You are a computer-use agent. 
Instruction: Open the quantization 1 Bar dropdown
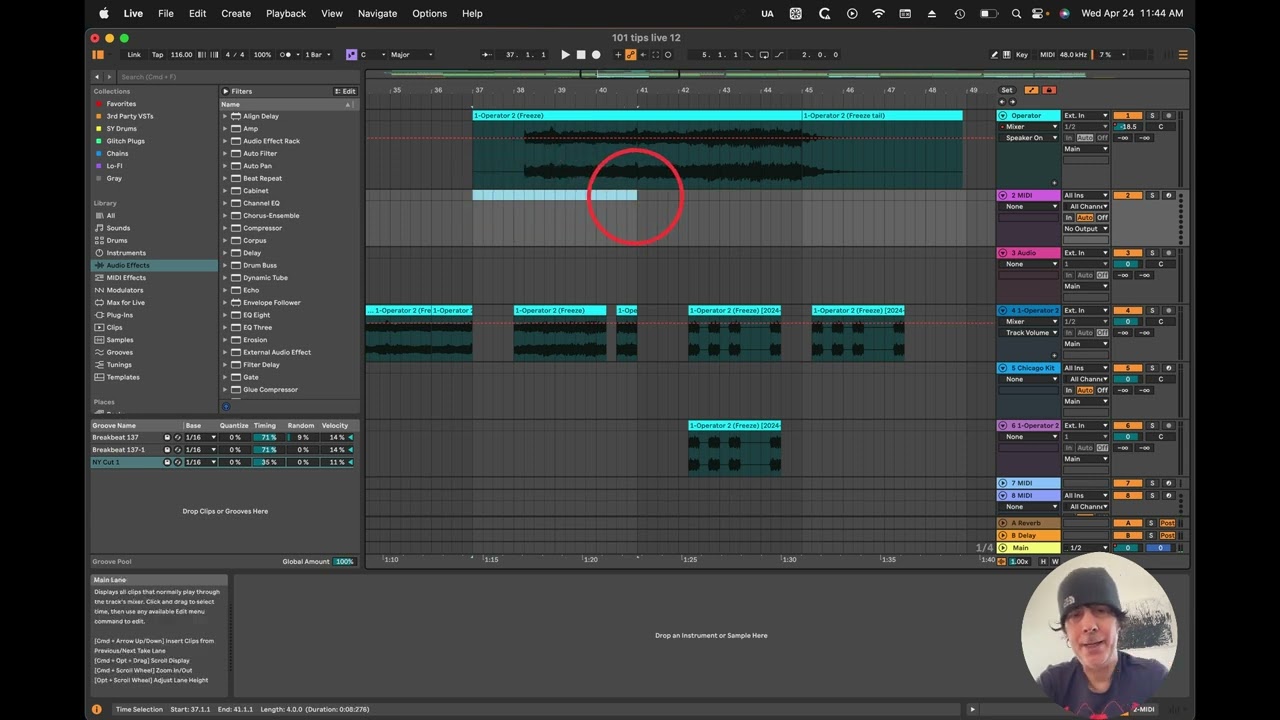[316, 55]
